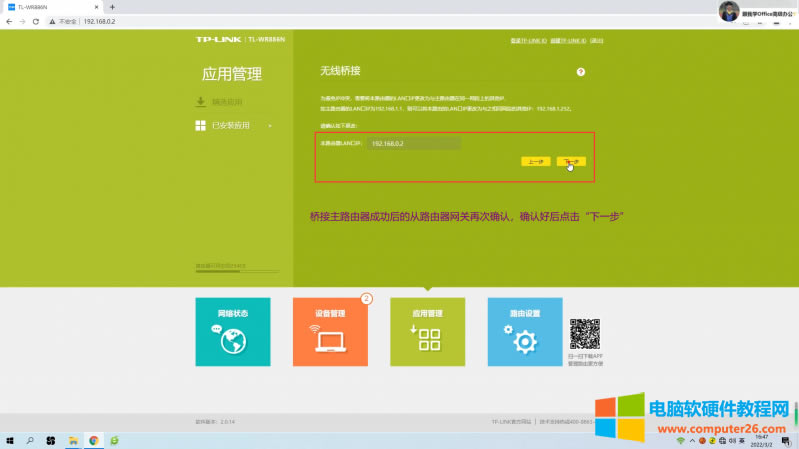Open the 路由设置 gear tile
Image resolution: width=799 pixels, height=449 pixels.
click(x=524, y=331)
